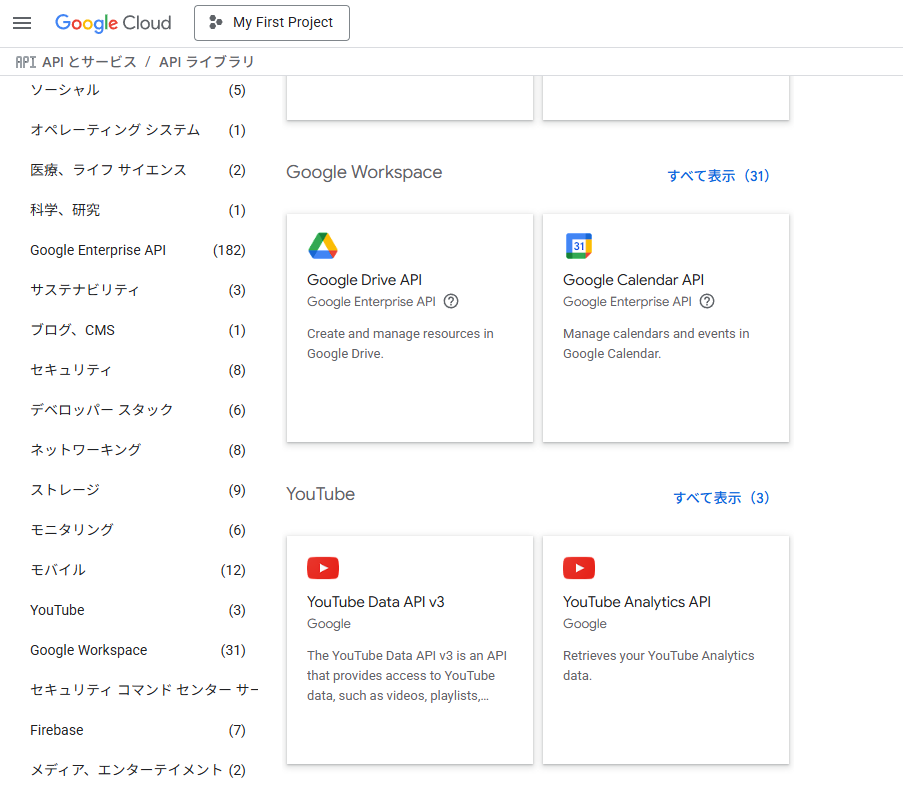Click the Google Calendar 31 icon
The image size is (903, 797).
pos(579,246)
